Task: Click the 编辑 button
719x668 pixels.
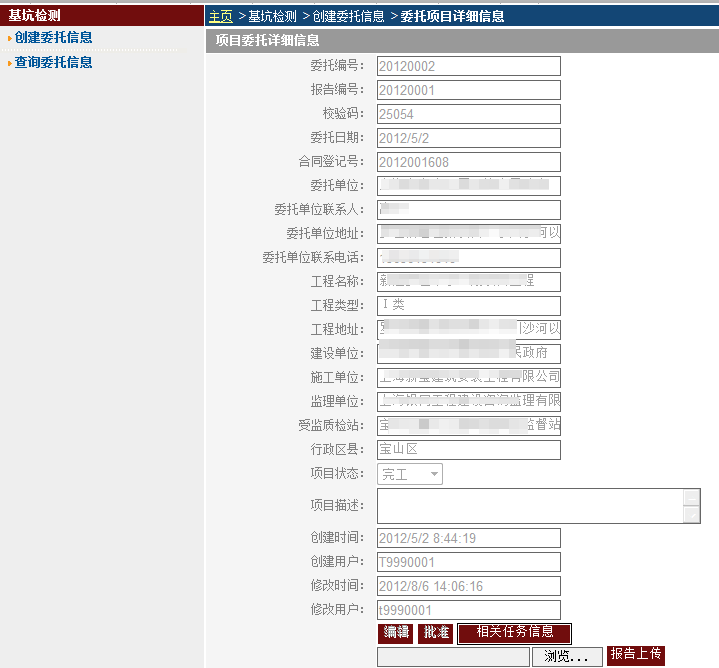Action: [x=396, y=633]
